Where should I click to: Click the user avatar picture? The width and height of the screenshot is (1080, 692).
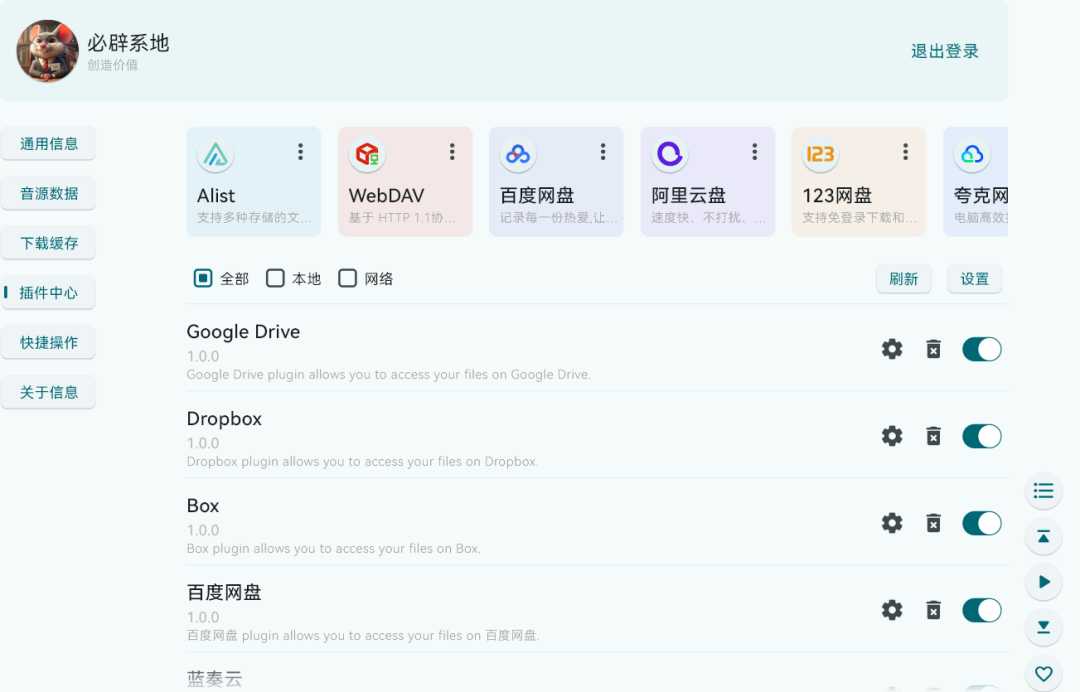48,51
